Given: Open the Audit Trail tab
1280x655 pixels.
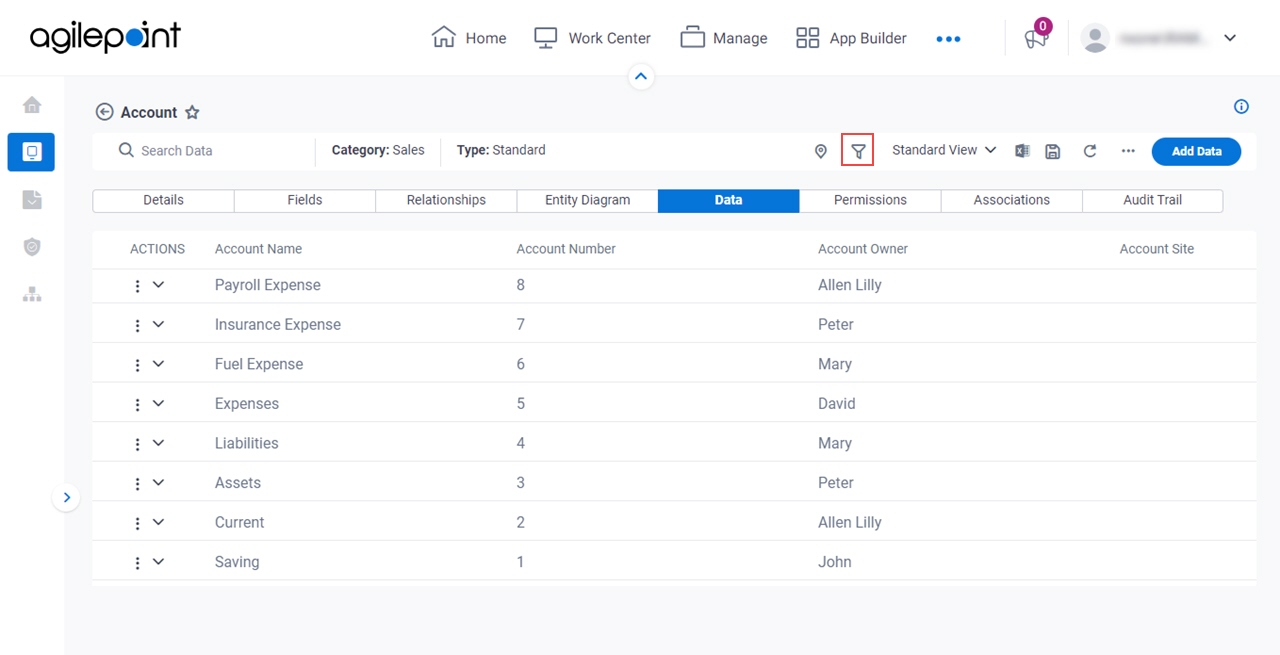Looking at the screenshot, I should pos(1152,200).
